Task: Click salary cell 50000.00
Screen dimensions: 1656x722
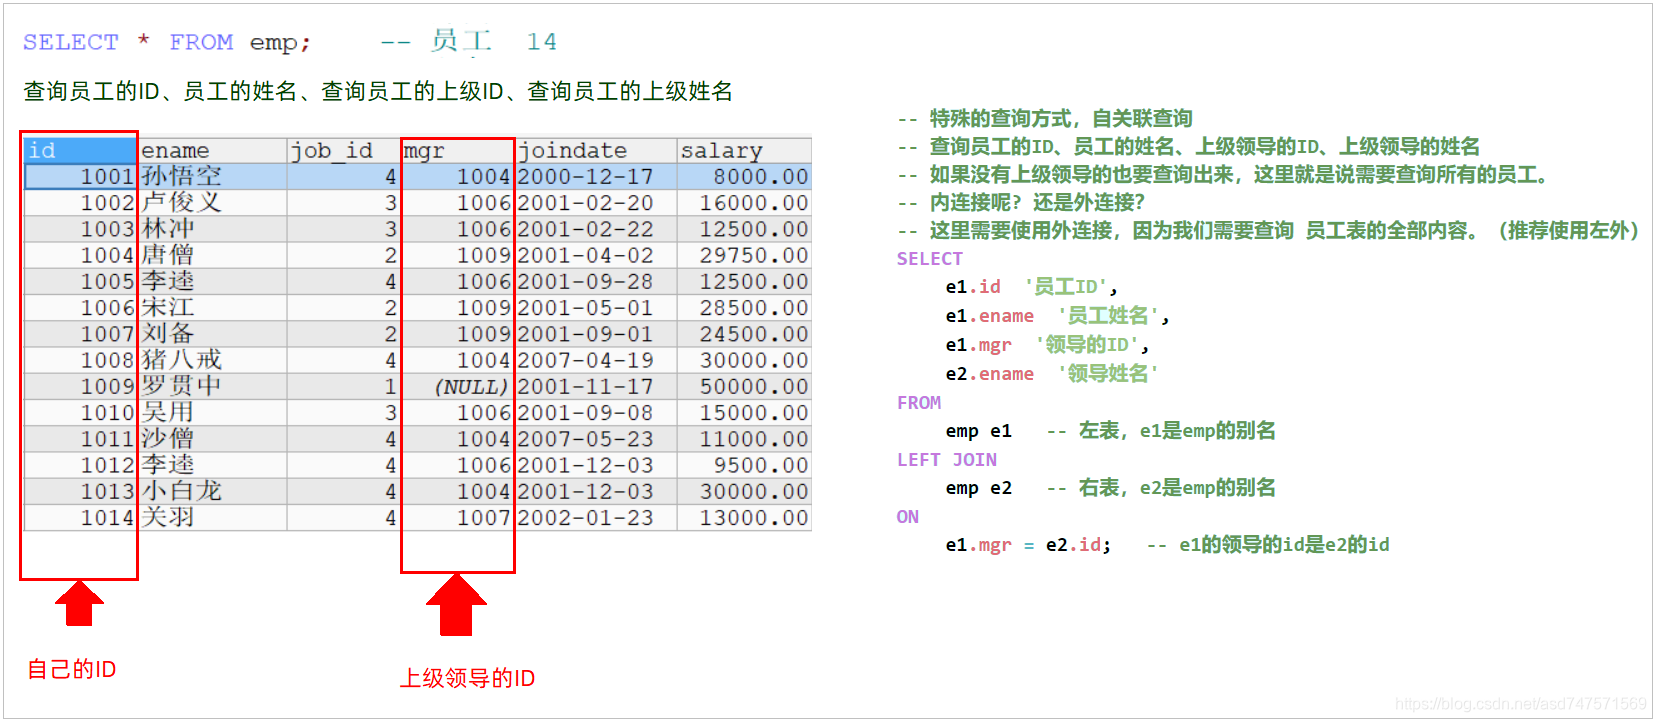Action: point(743,386)
